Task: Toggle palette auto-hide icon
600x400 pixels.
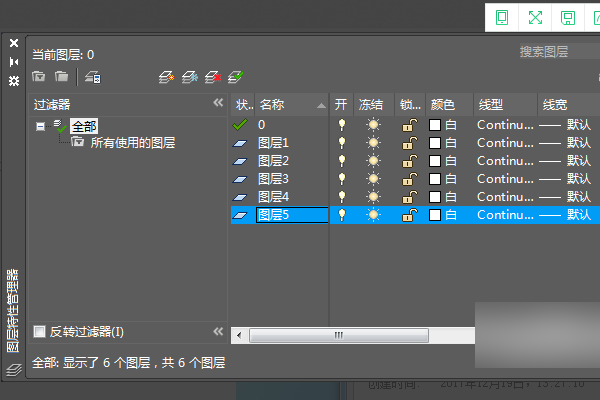Action: [x=14, y=62]
